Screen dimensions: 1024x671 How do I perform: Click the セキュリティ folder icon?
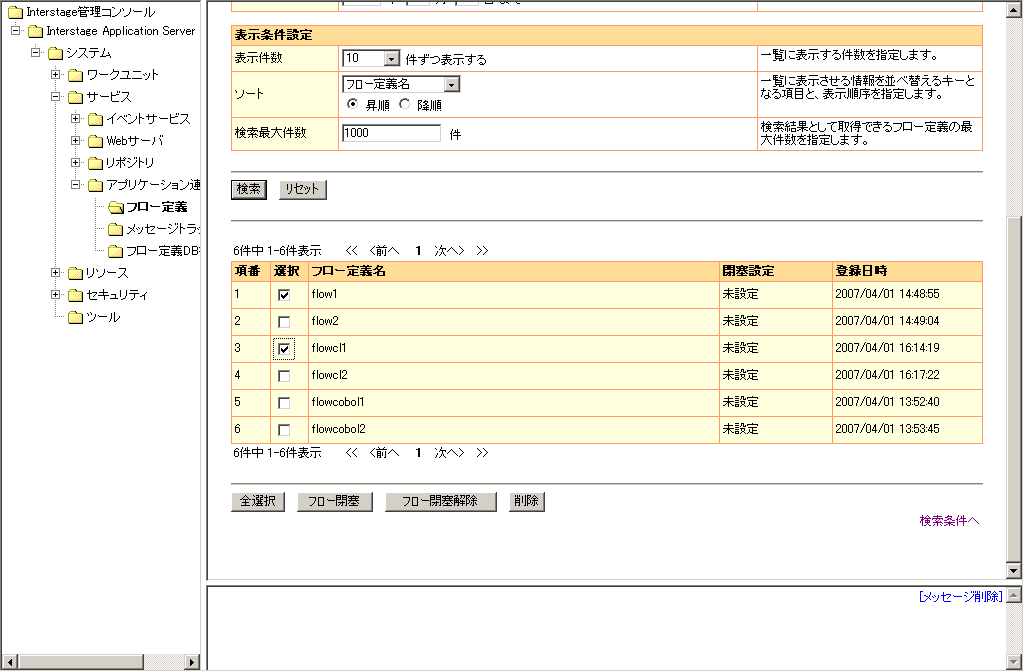(x=76, y=295)
